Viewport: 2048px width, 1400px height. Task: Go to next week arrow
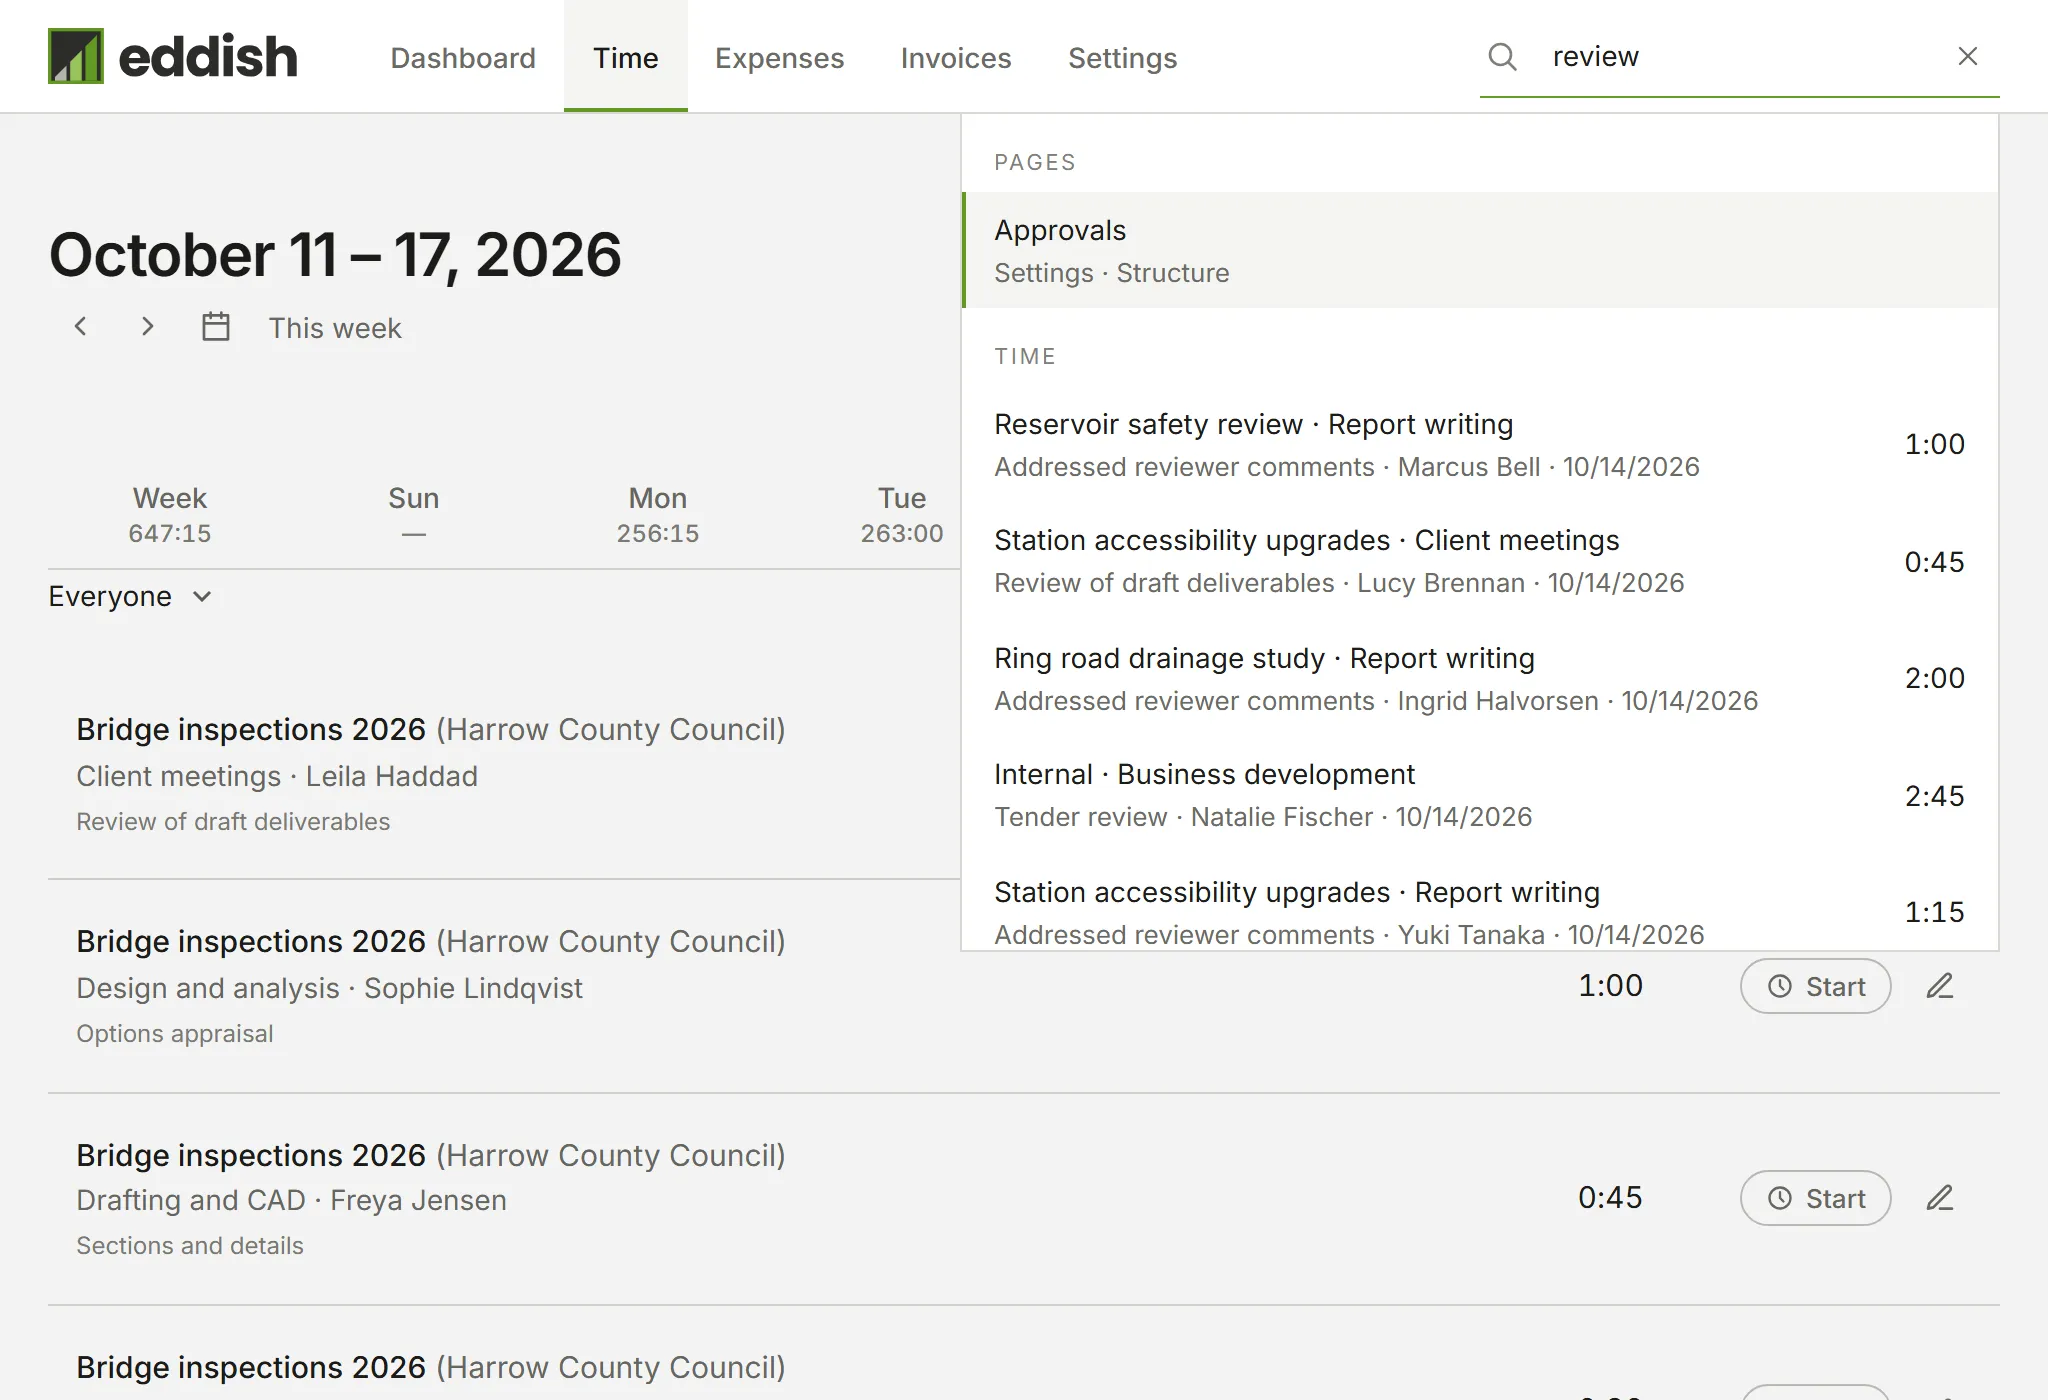[147, 327]
